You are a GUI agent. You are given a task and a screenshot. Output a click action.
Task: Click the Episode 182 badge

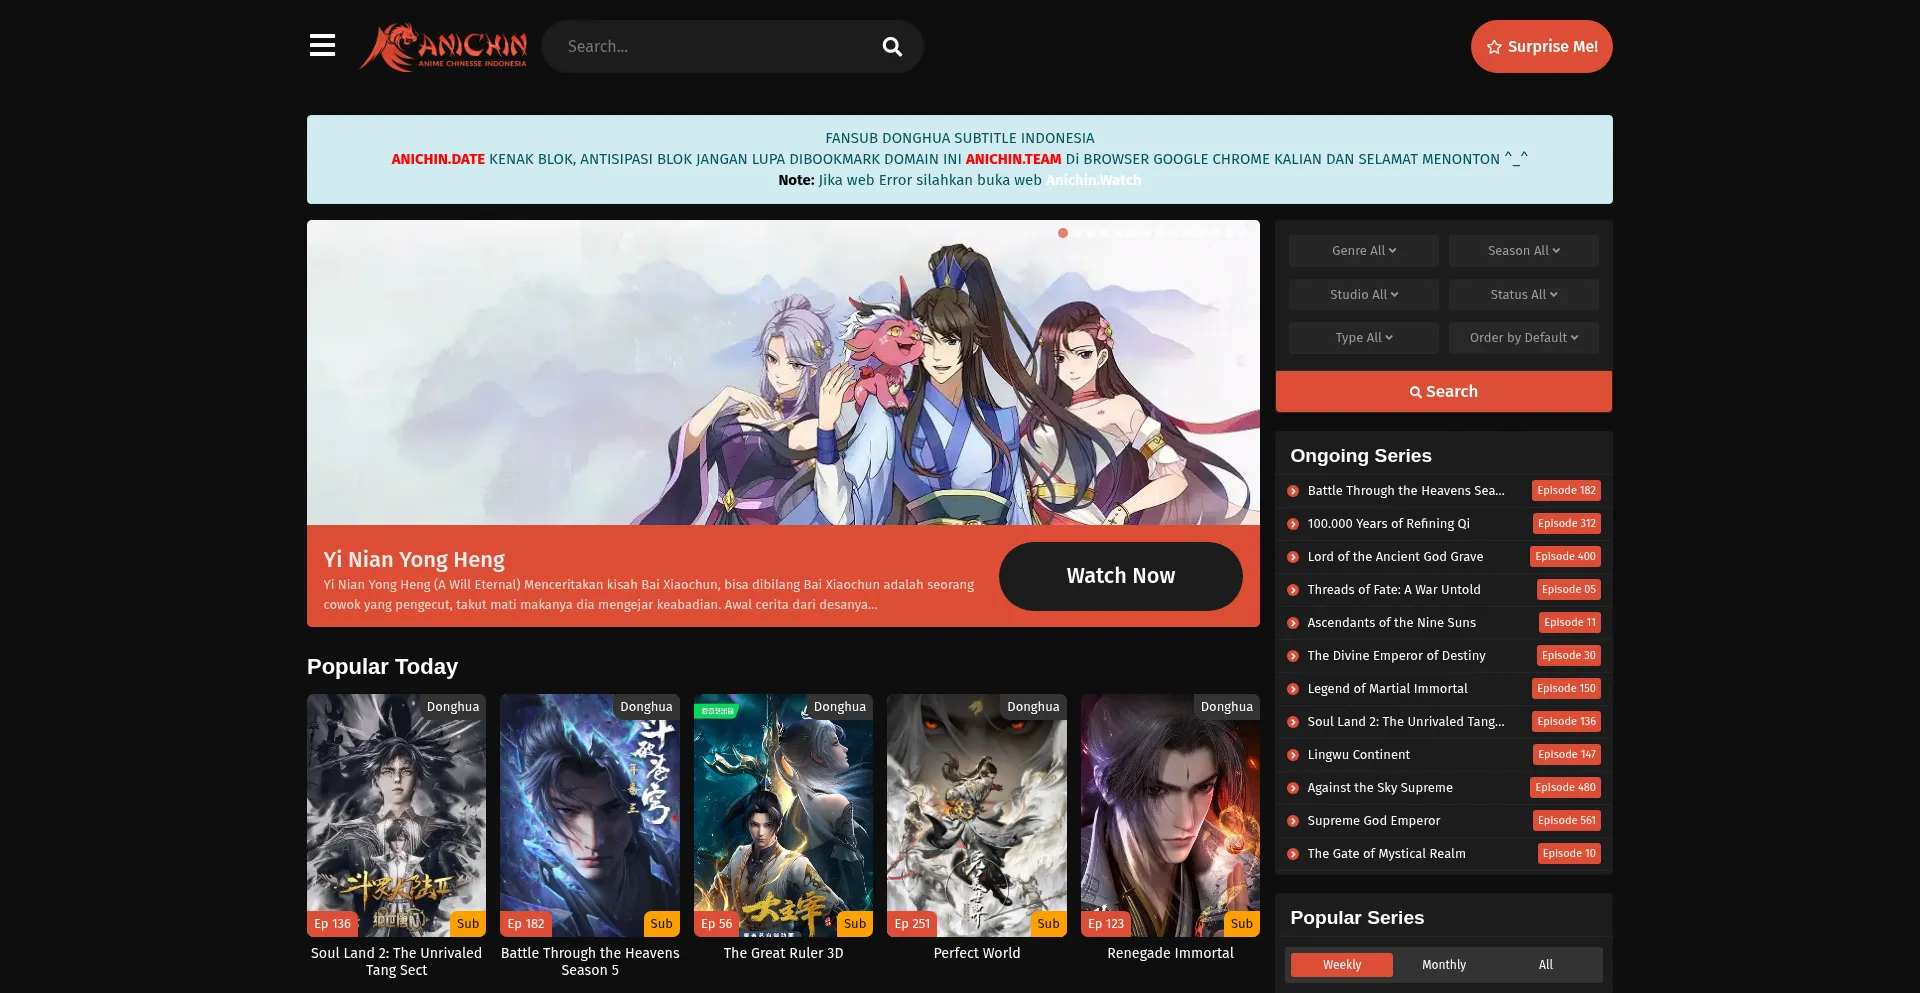click(x=1566, y=491)
